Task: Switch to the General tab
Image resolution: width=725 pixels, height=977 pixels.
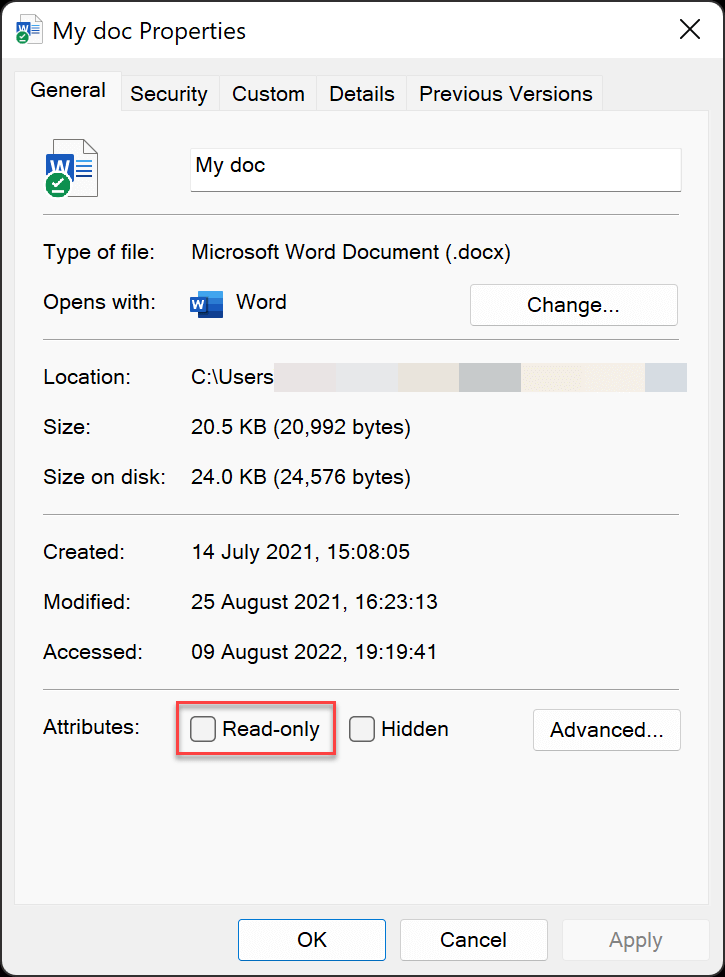Action: [x=68, y=91]
